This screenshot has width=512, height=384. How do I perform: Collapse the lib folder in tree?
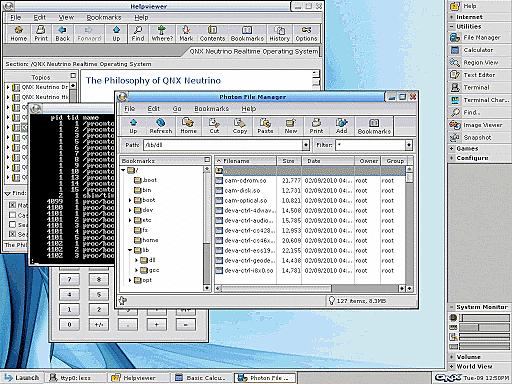pos(130,250)
